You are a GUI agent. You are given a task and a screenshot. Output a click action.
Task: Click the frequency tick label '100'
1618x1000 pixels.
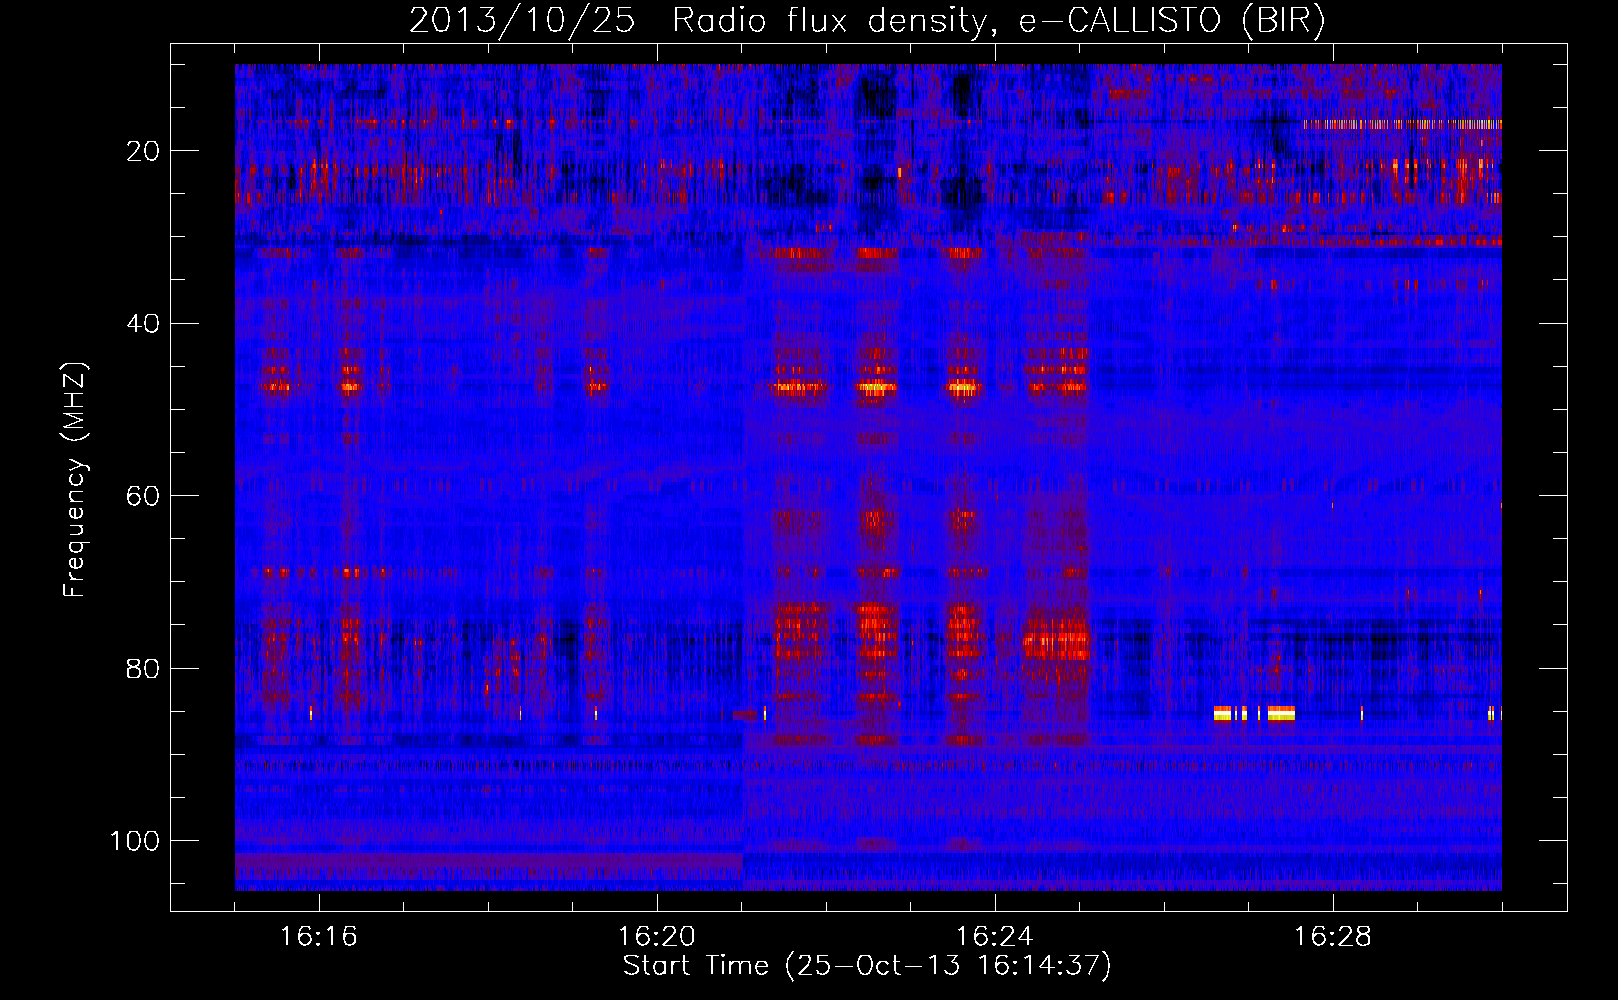pos(135,841)
